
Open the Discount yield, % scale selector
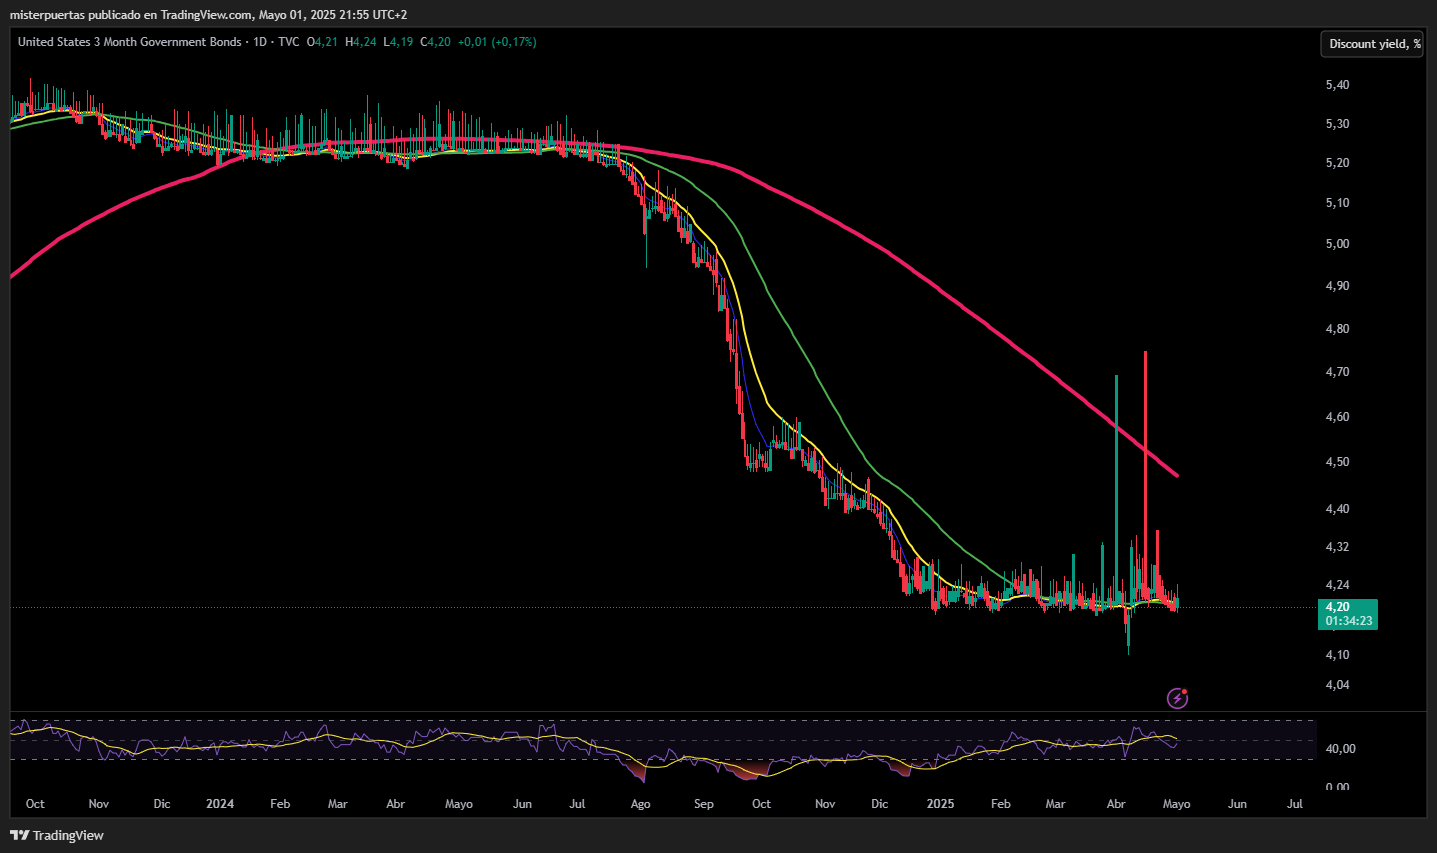coord(1372,44)
